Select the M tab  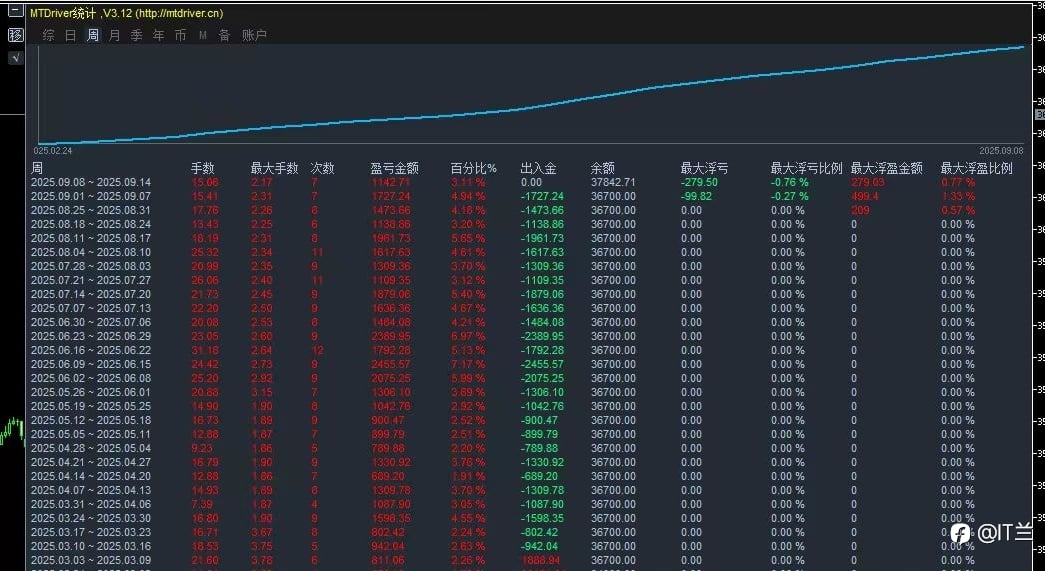203,35
